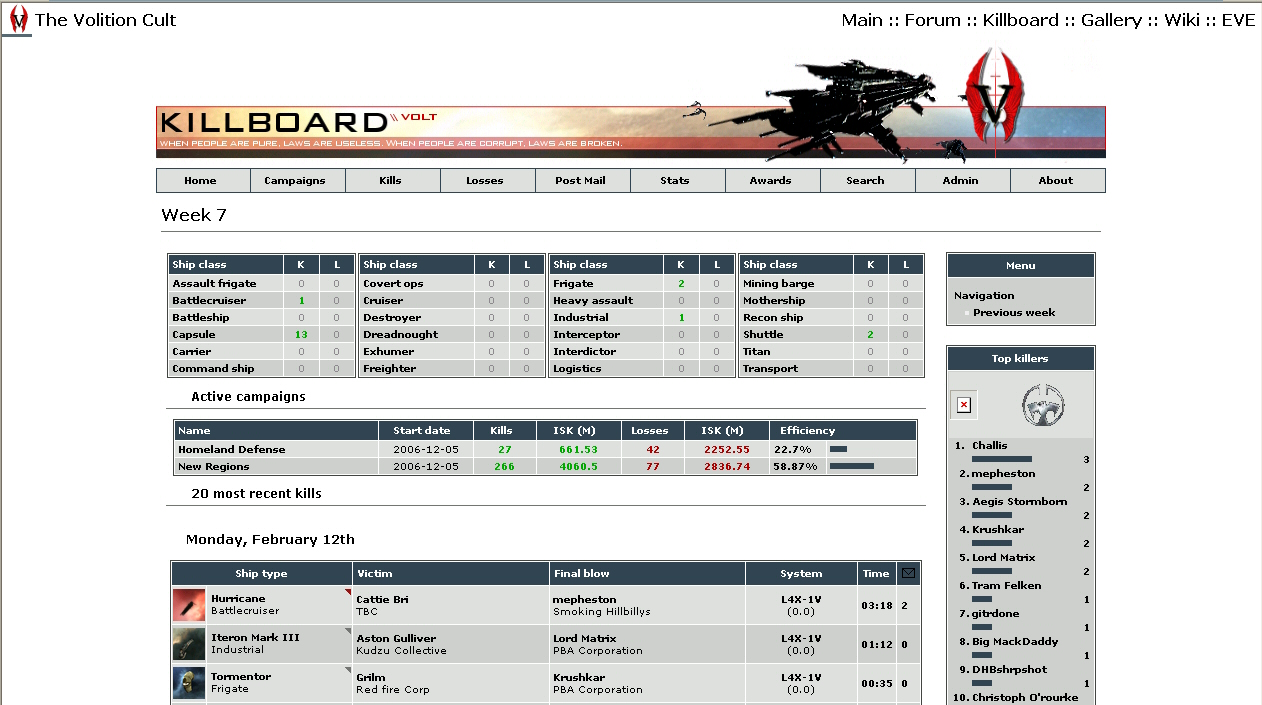Open the Home tab
Screen dimensions: 1262x705
pos(203,181)
